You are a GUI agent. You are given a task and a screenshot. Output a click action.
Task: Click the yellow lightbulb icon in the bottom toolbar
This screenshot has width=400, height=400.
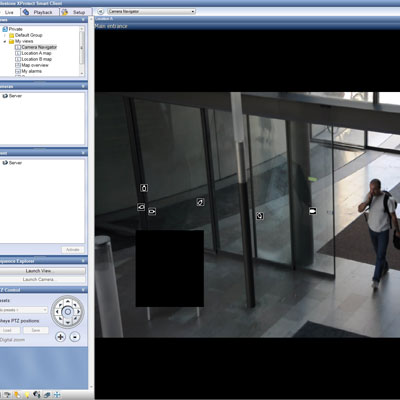[x=27, y=395]
